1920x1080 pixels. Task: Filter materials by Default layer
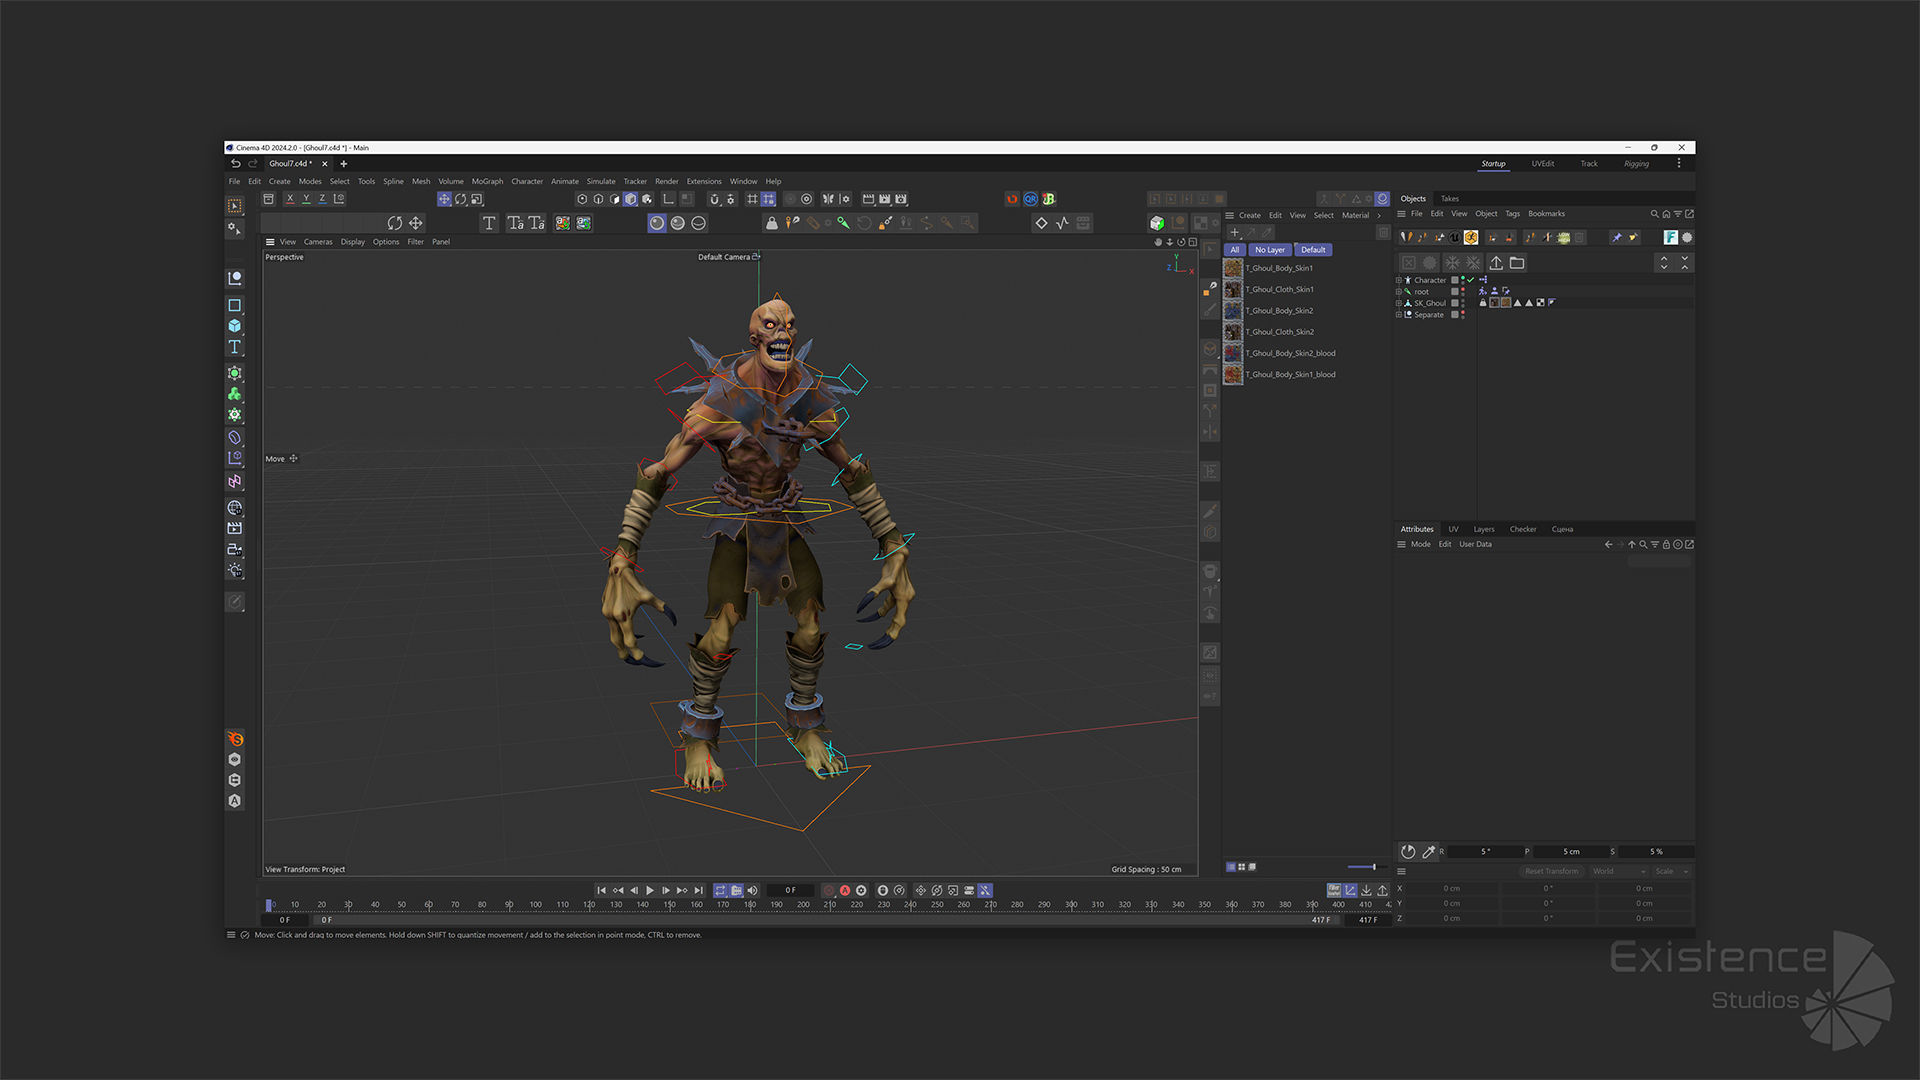1313,250
